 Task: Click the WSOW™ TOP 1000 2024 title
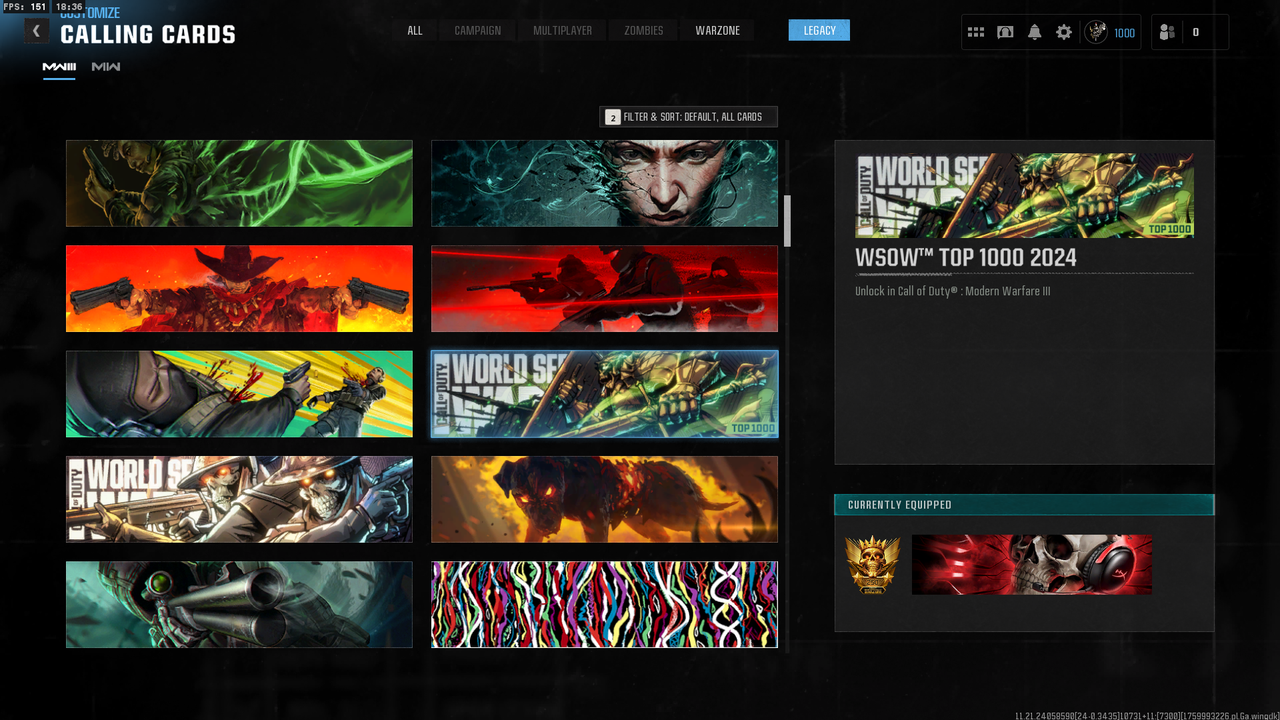[966, 258]
